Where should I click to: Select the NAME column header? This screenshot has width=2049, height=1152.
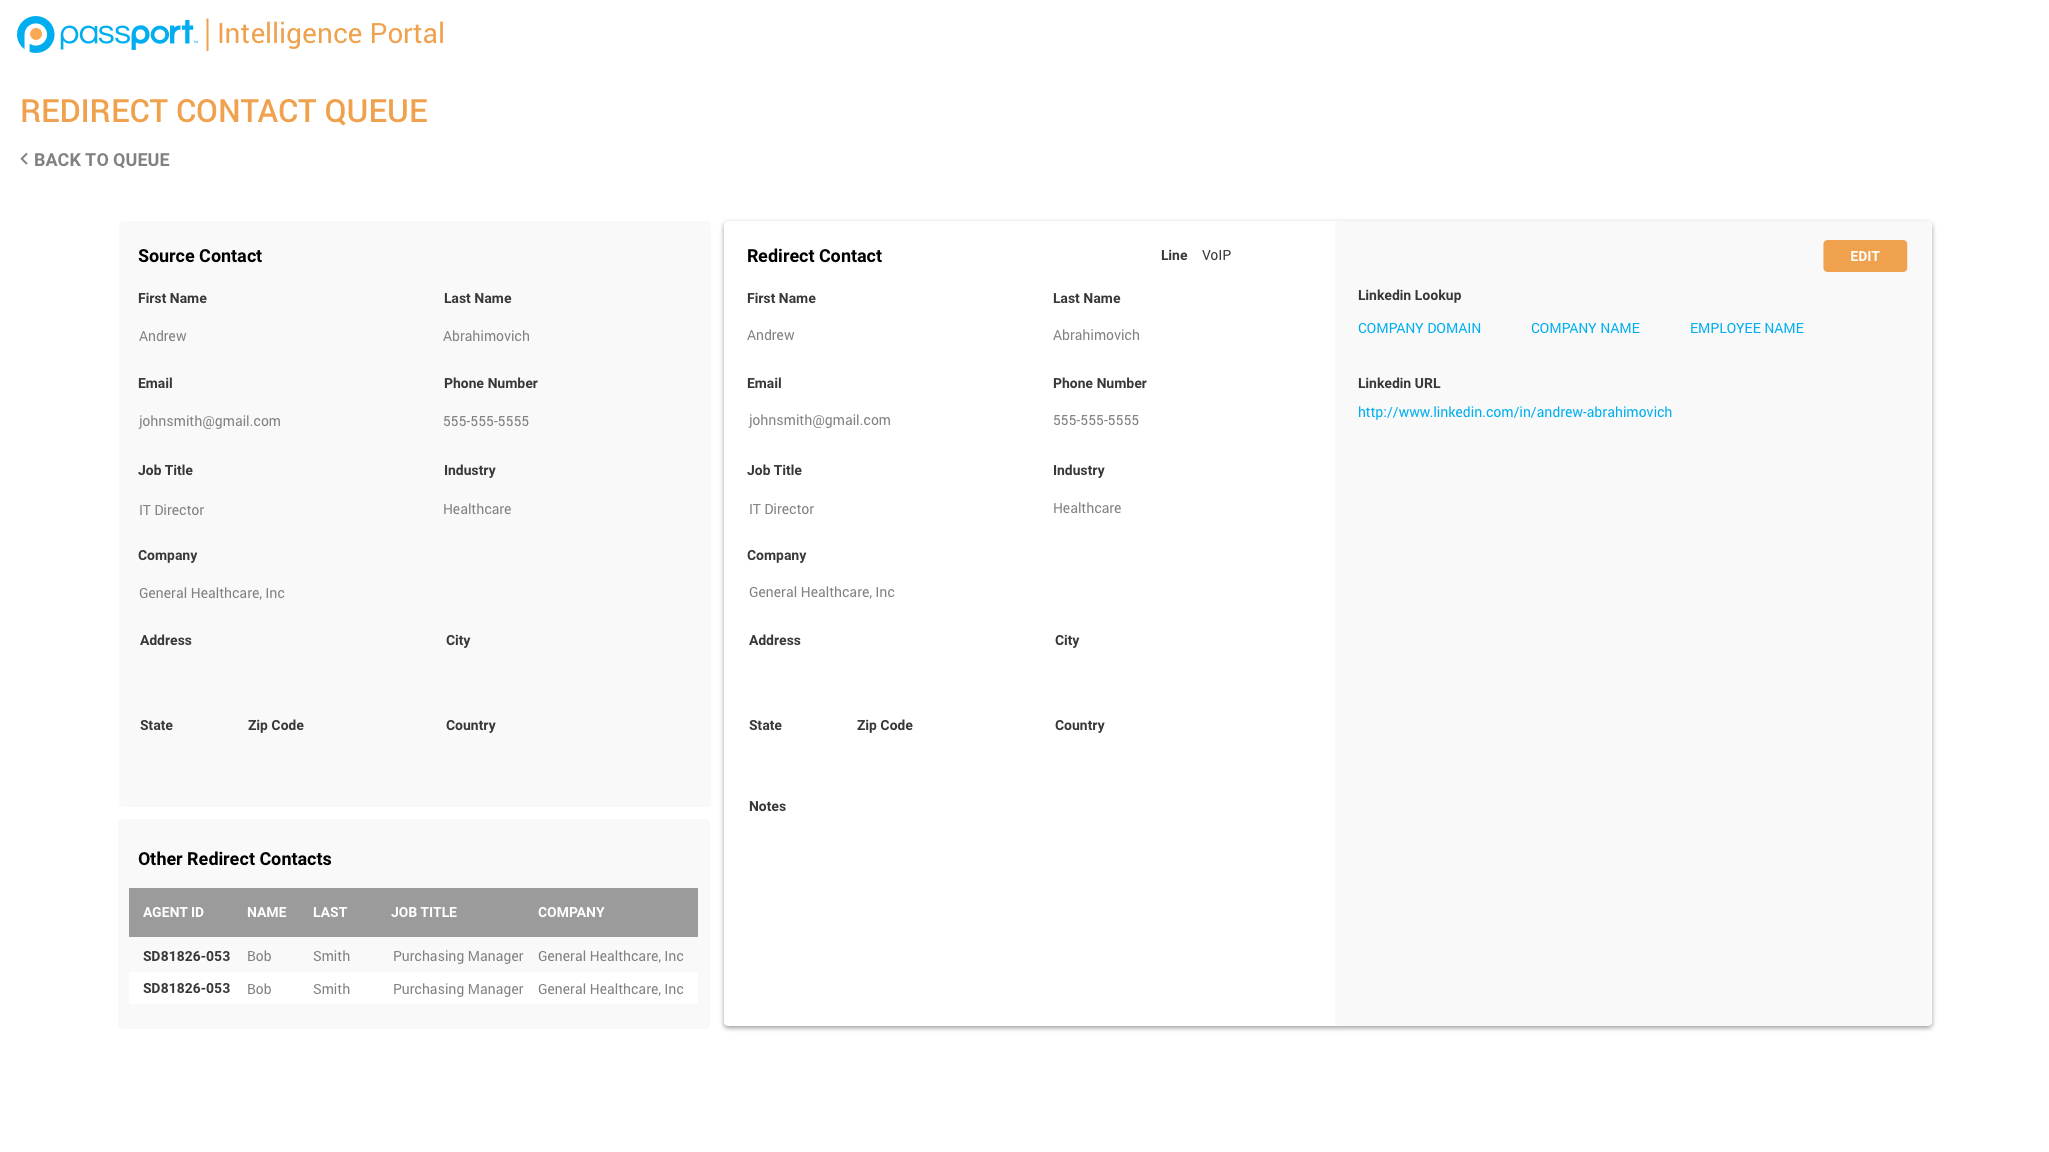(266, 912)
